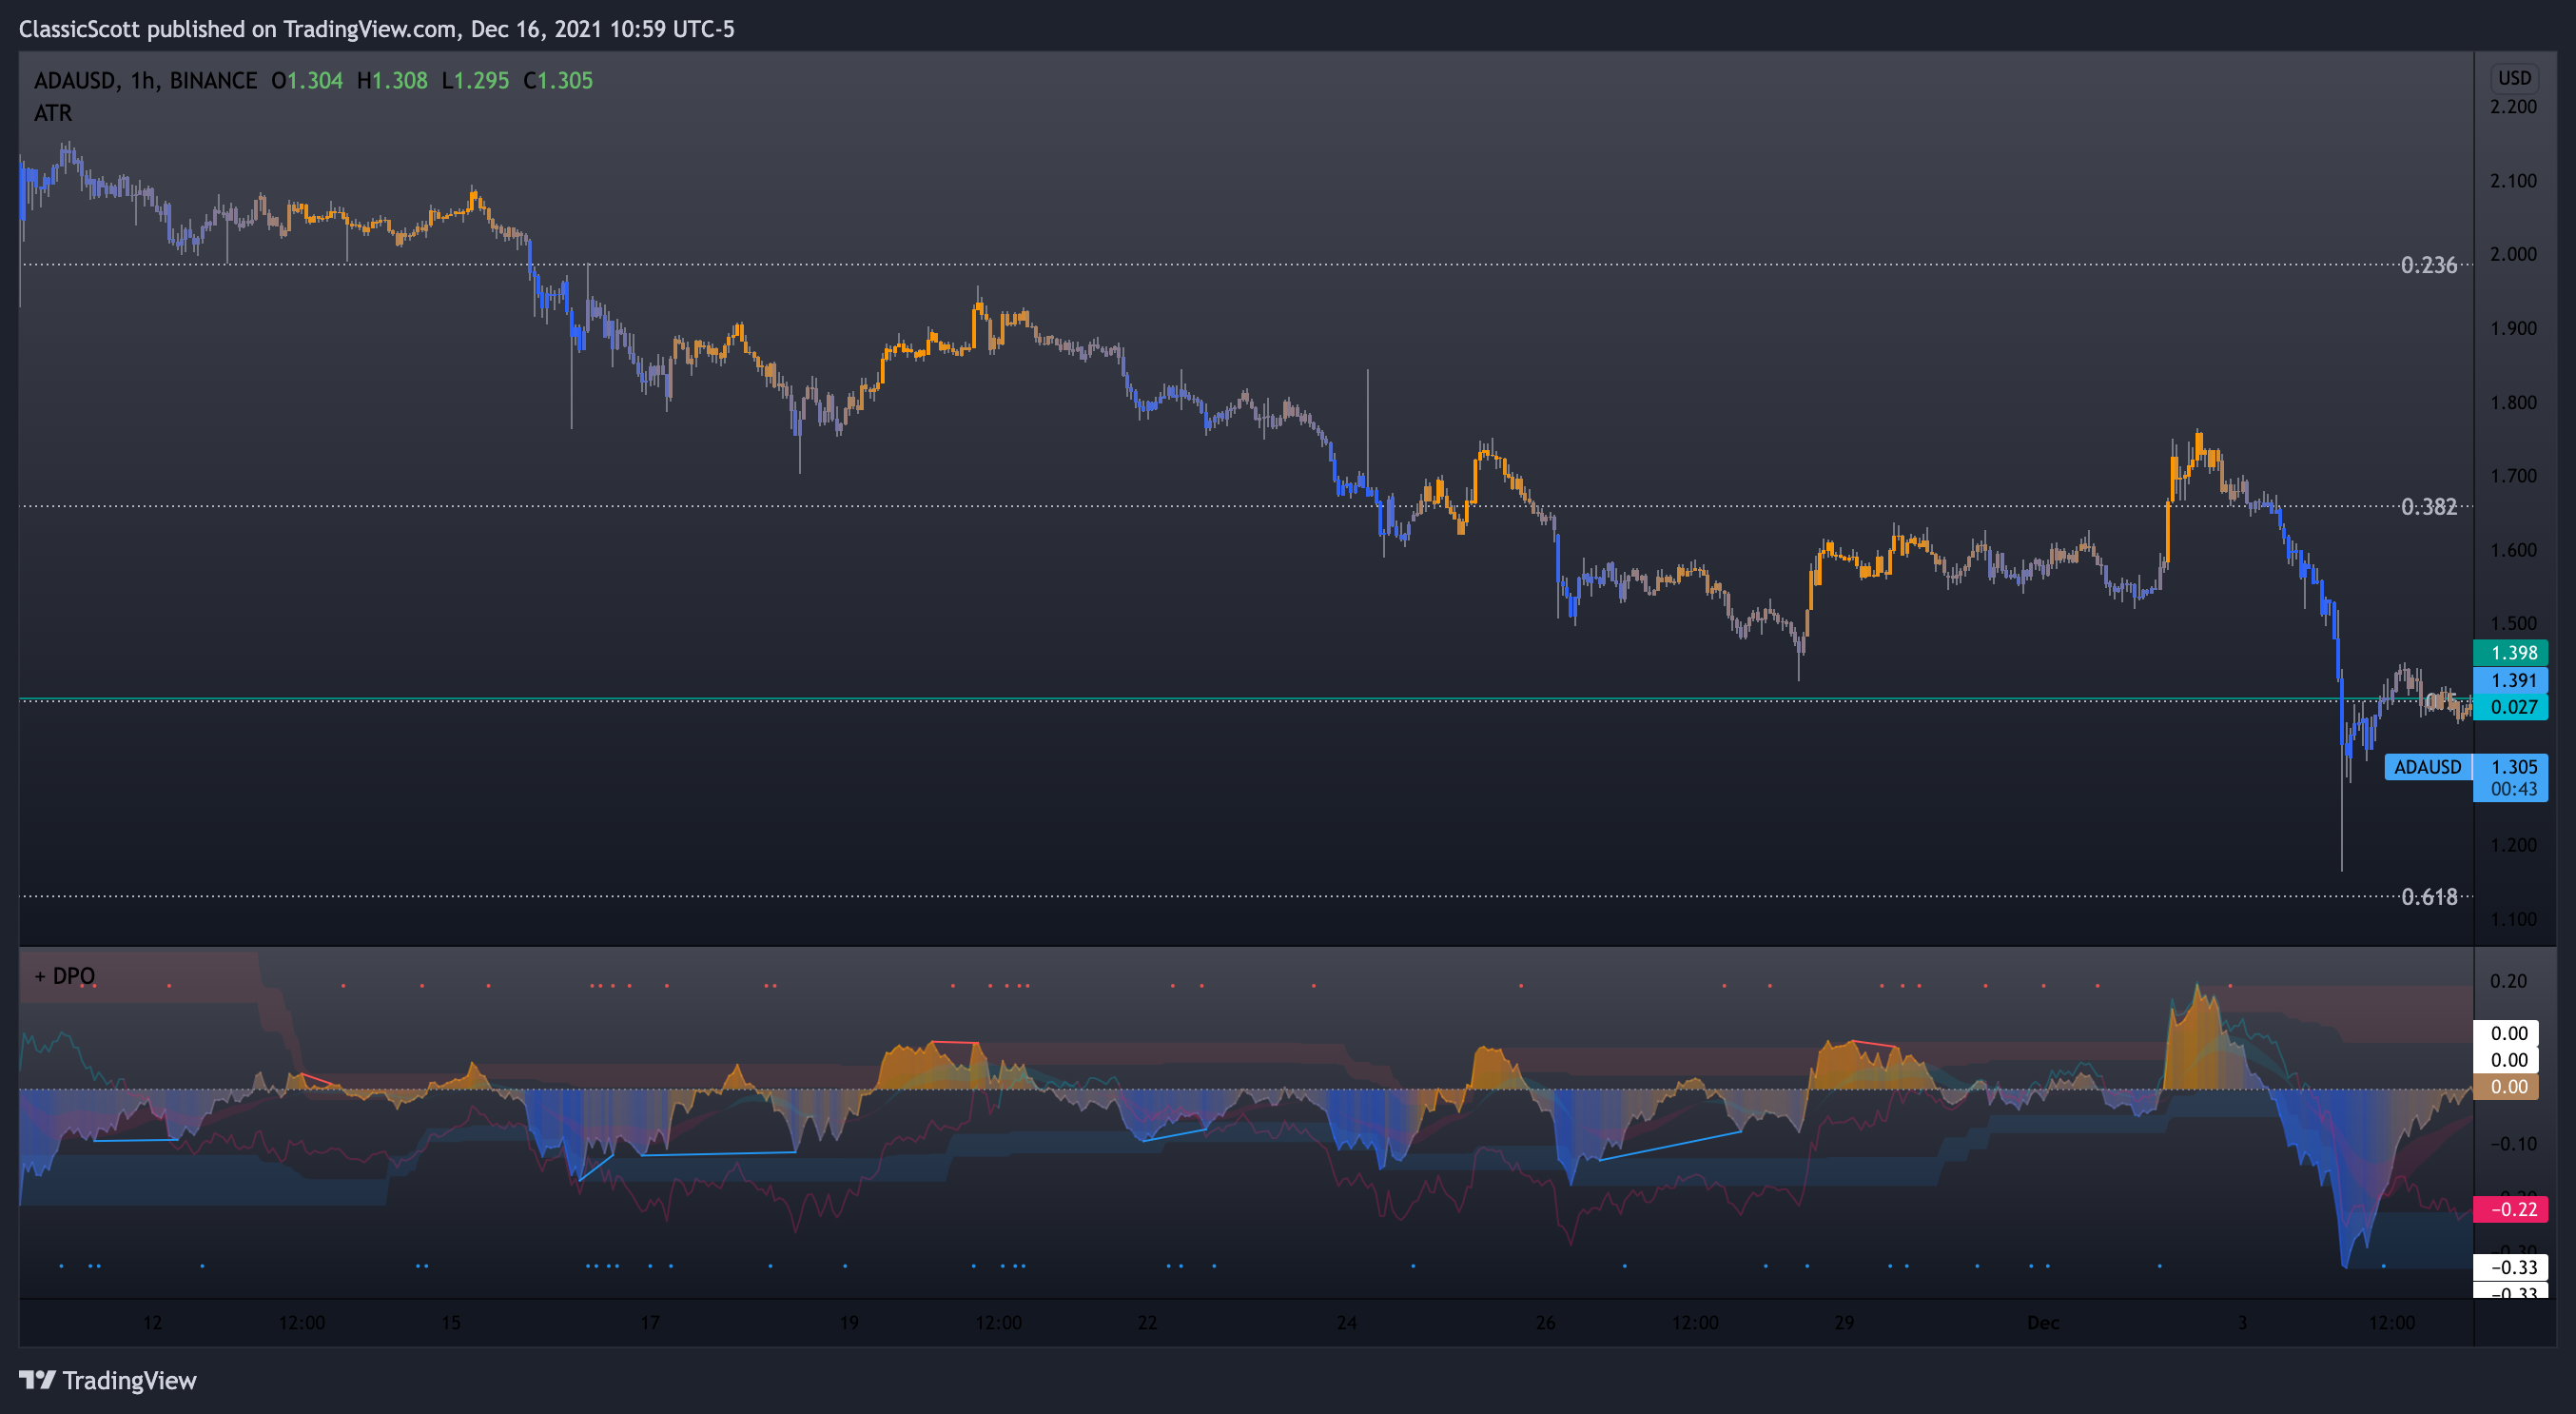Click 1.100 on the price axis
Screen dimensions: 2576x1414
point(2513,919)
